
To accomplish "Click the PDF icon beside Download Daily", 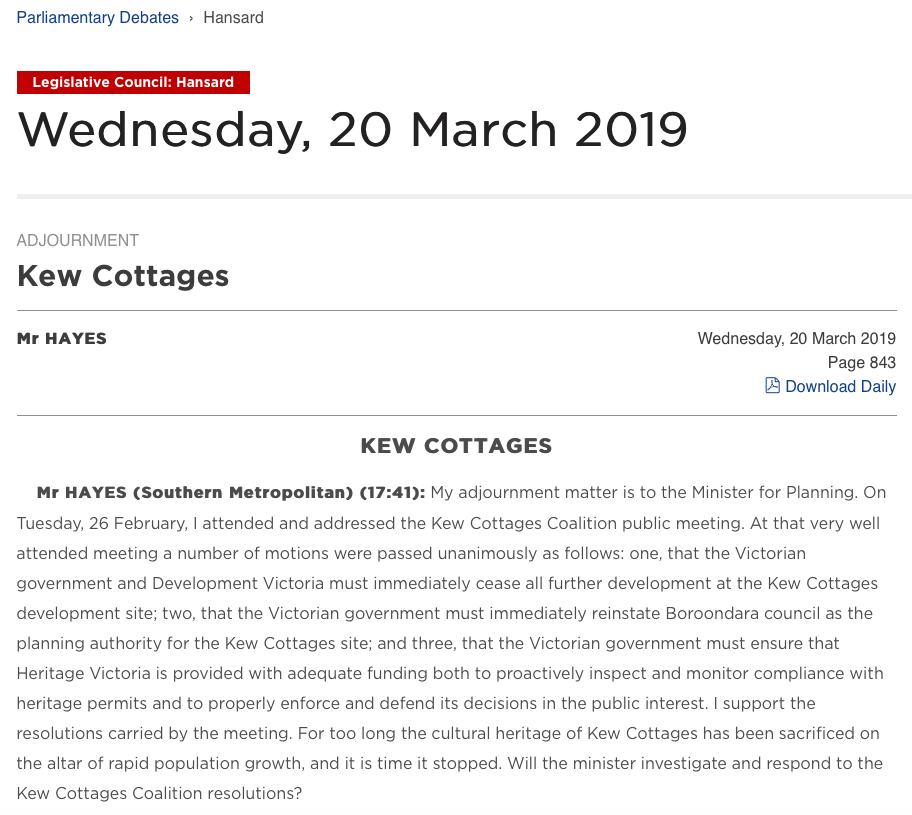I will click(772, 385).
